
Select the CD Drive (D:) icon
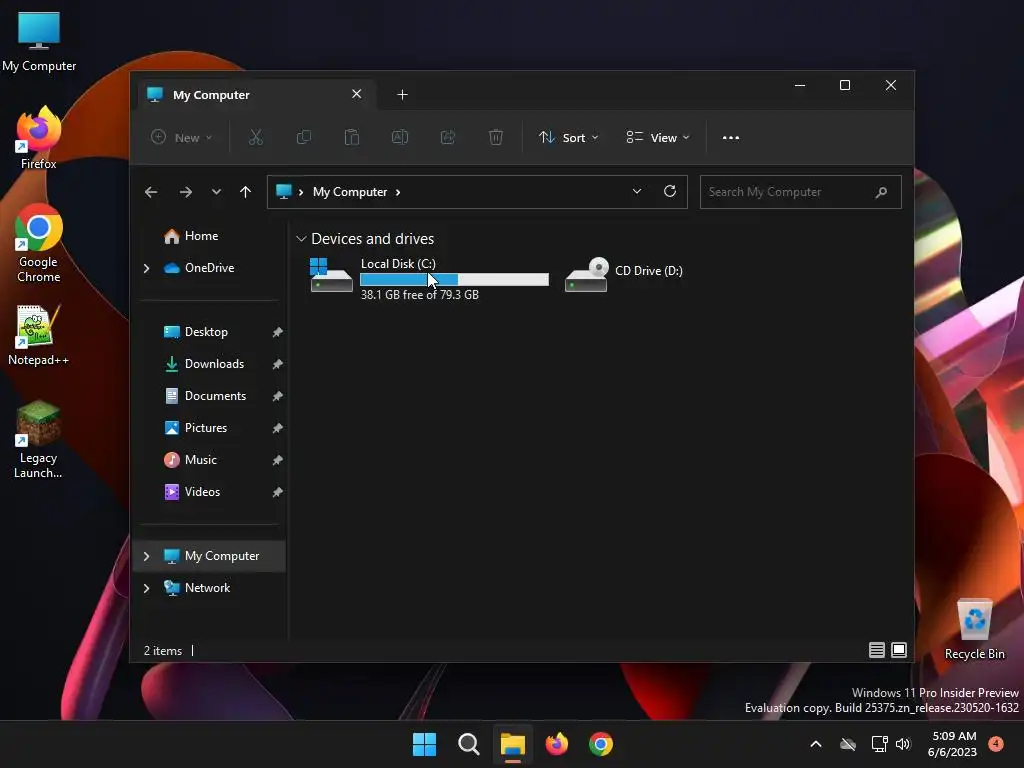pyautogui.click(x=586, y=275)
